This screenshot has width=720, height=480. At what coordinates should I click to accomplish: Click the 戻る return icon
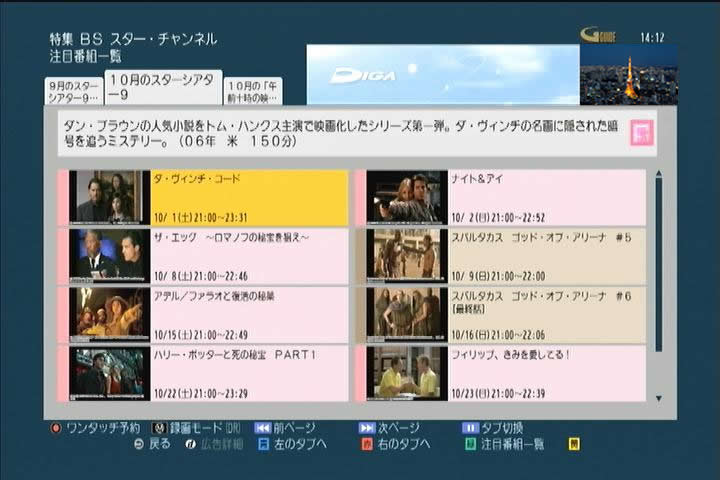click(139, 444)
